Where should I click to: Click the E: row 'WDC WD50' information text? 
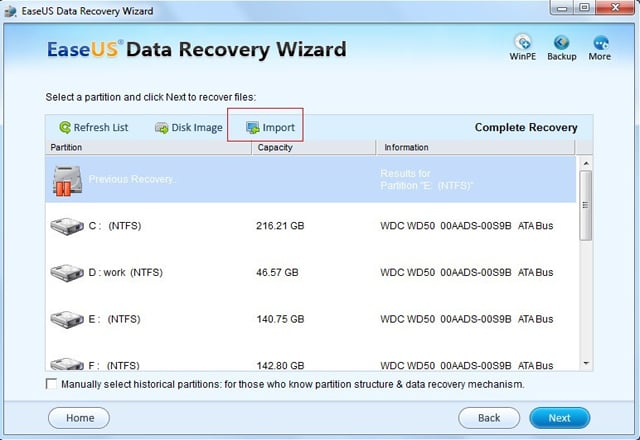tap(467, 319)
